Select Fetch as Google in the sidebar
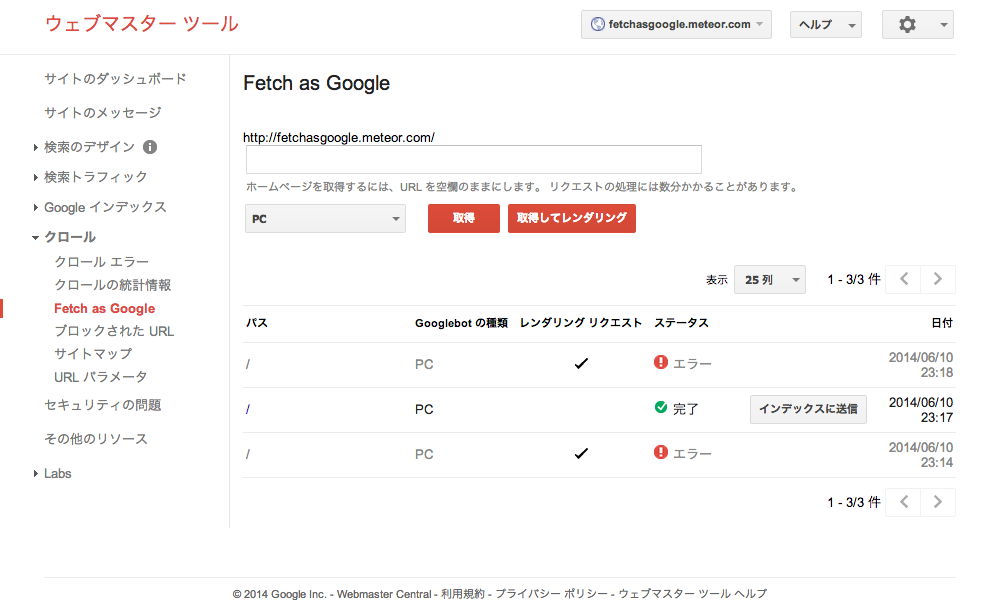994x600 pixels. coord(105,309)
